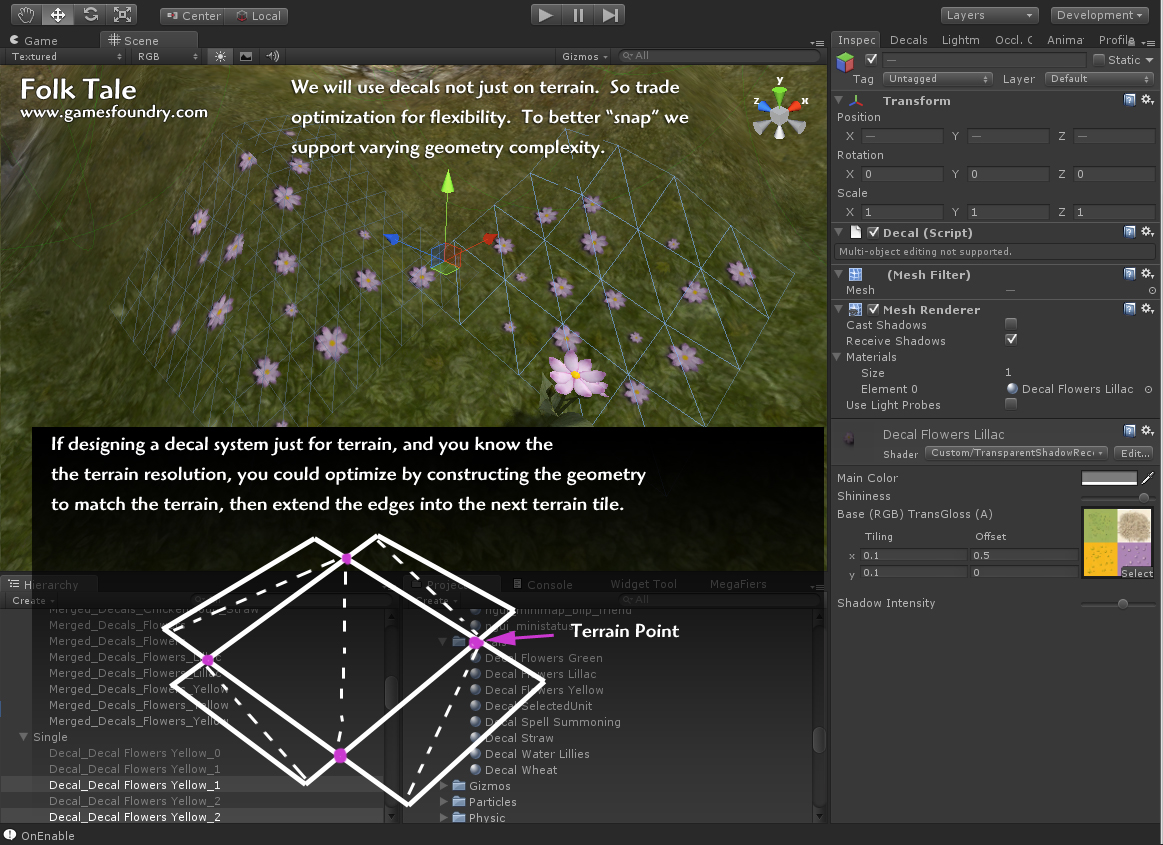Enable Use Light Probes checkbox

pos(1010,404)
